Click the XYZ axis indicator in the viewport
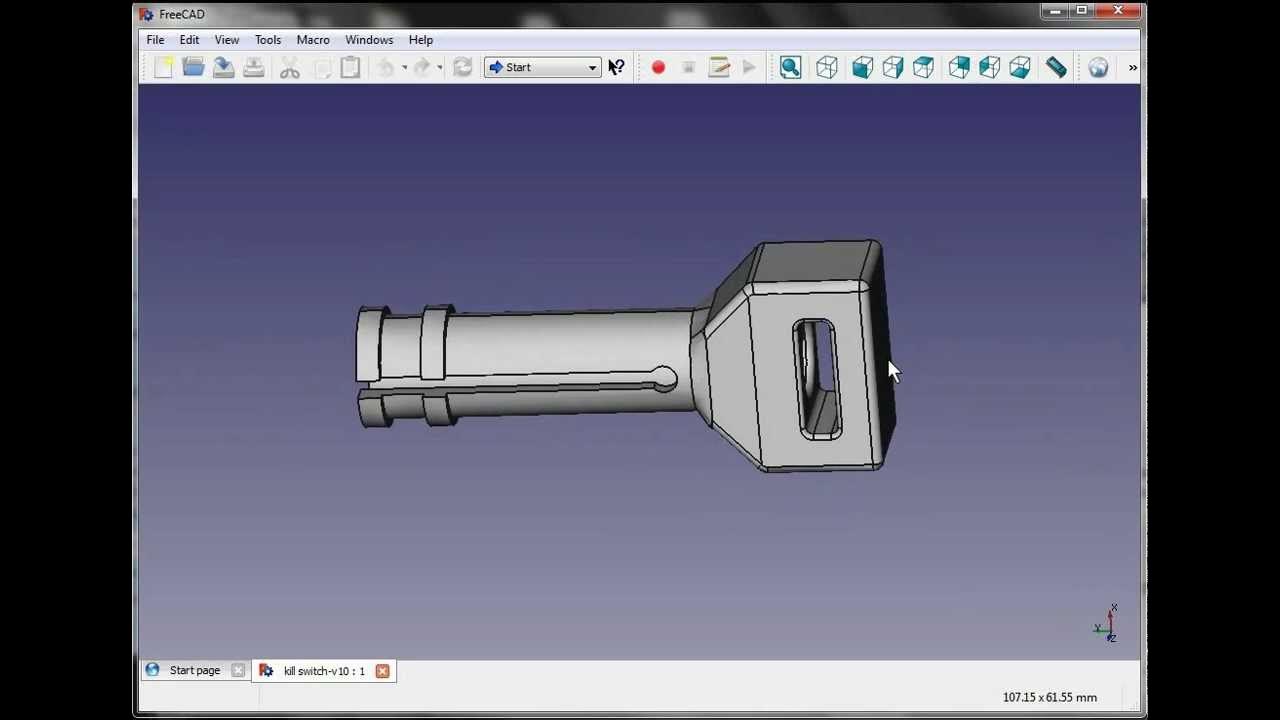This screenshot has height=720, width=1280. click(1106, 623)
